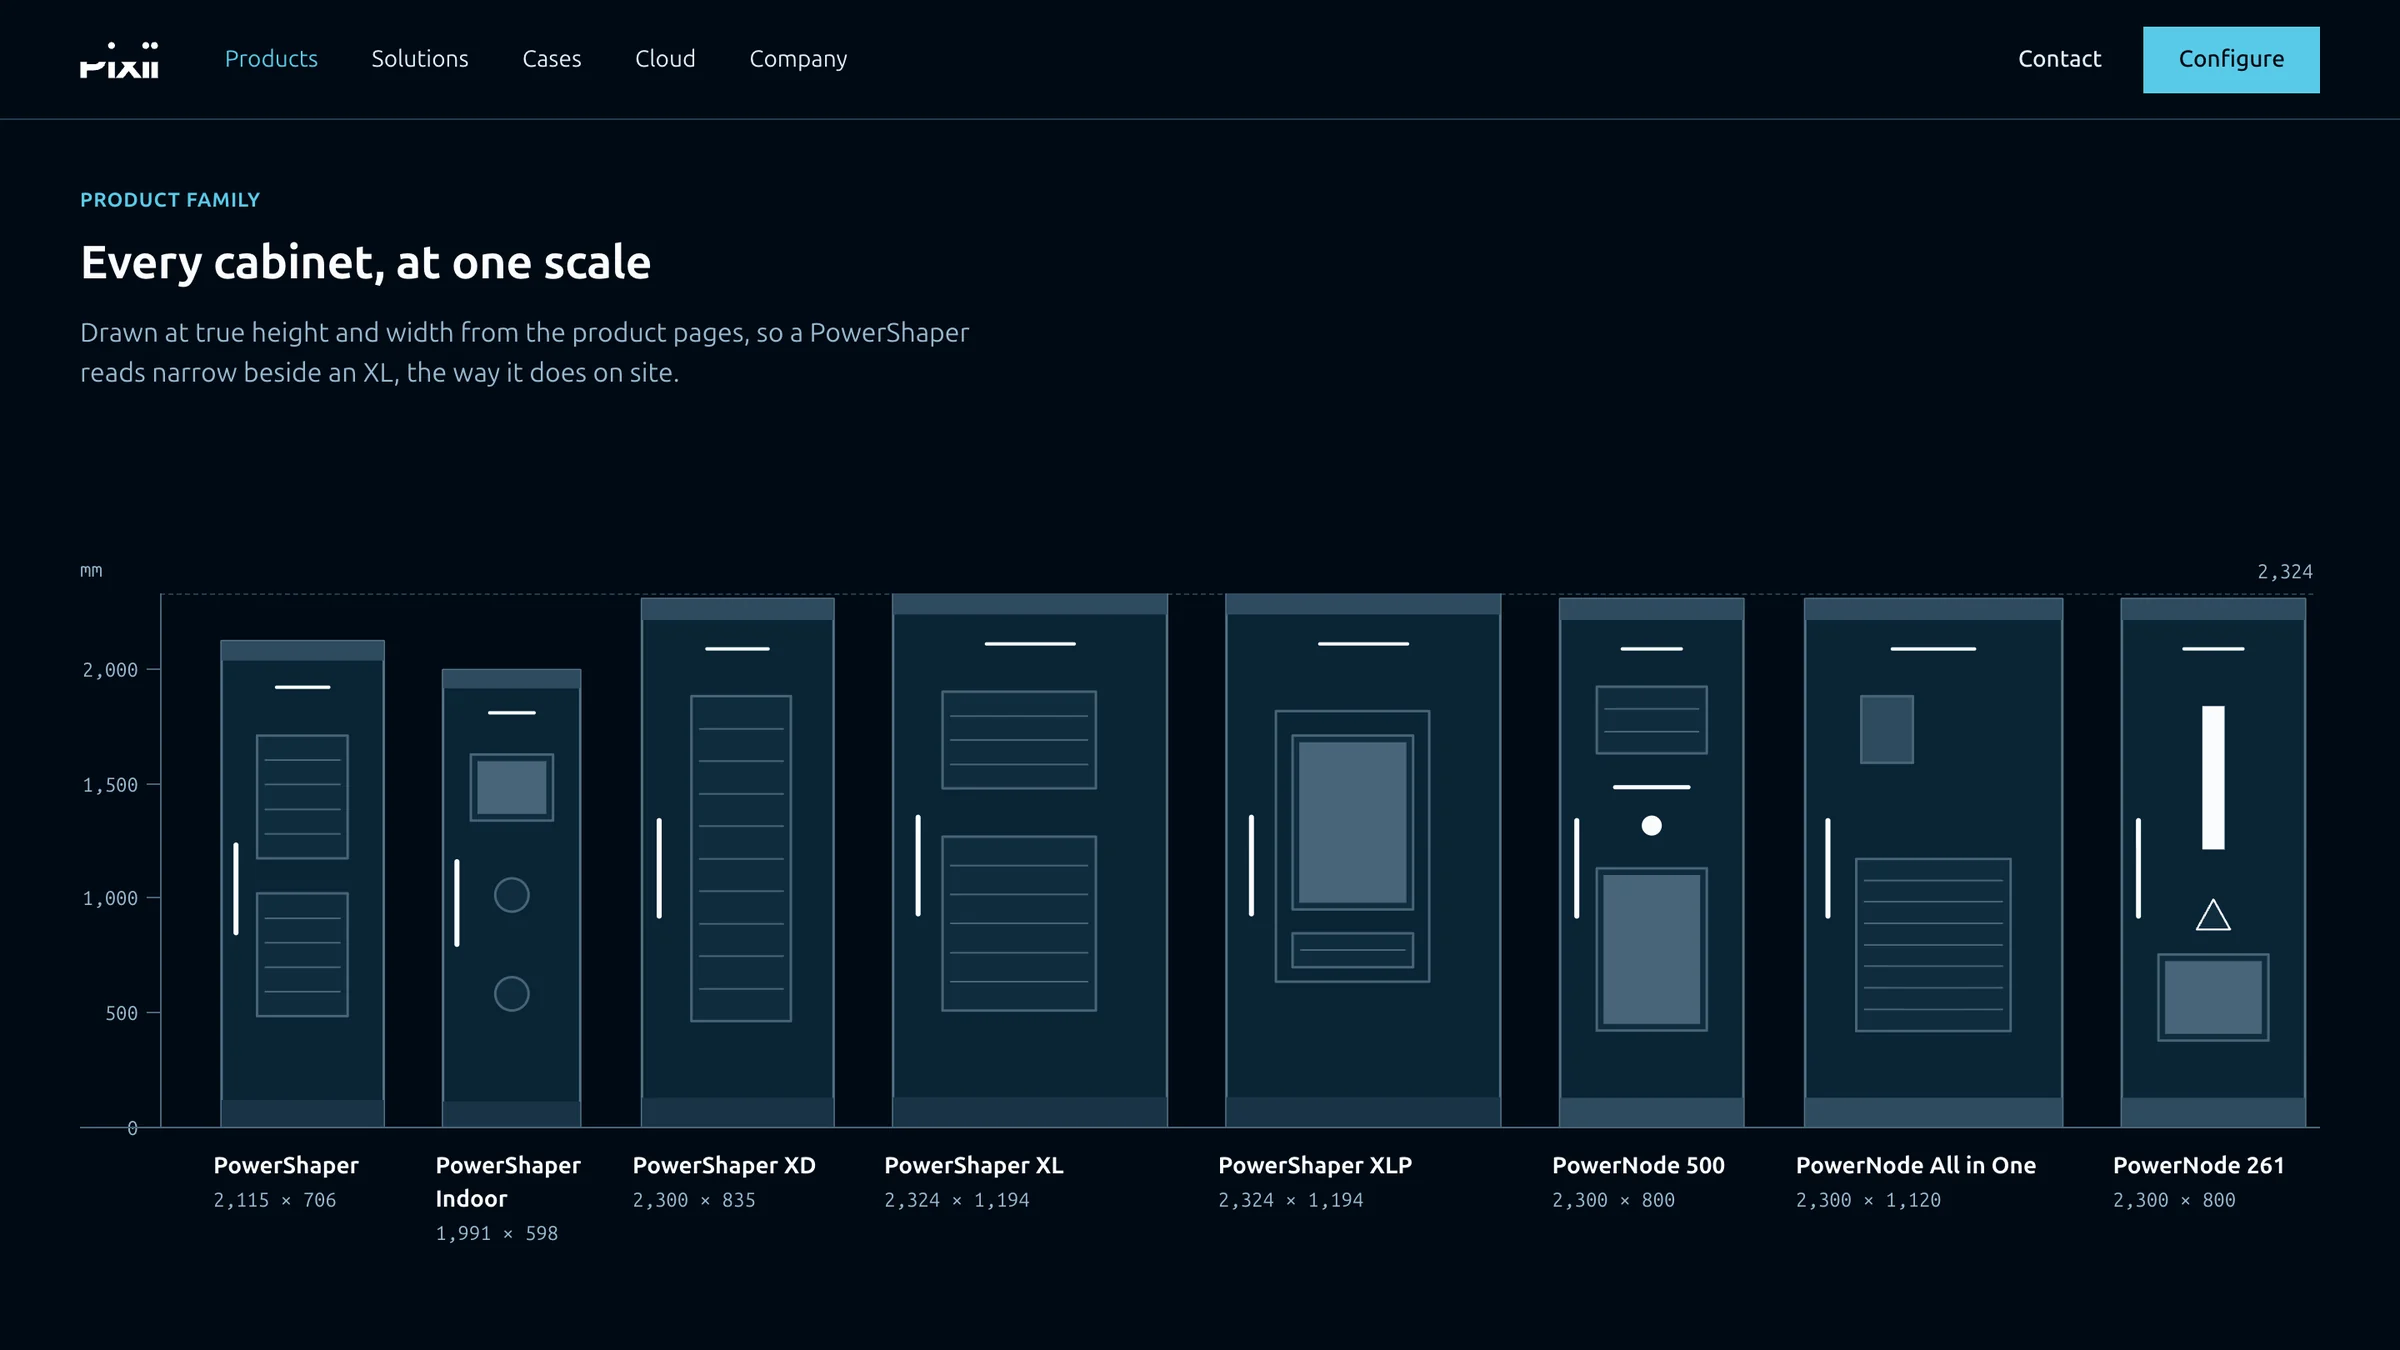Click the small square panel on PowerNode All in One
This screenshot has width=2400, height=1350.
click(1886, 729)
